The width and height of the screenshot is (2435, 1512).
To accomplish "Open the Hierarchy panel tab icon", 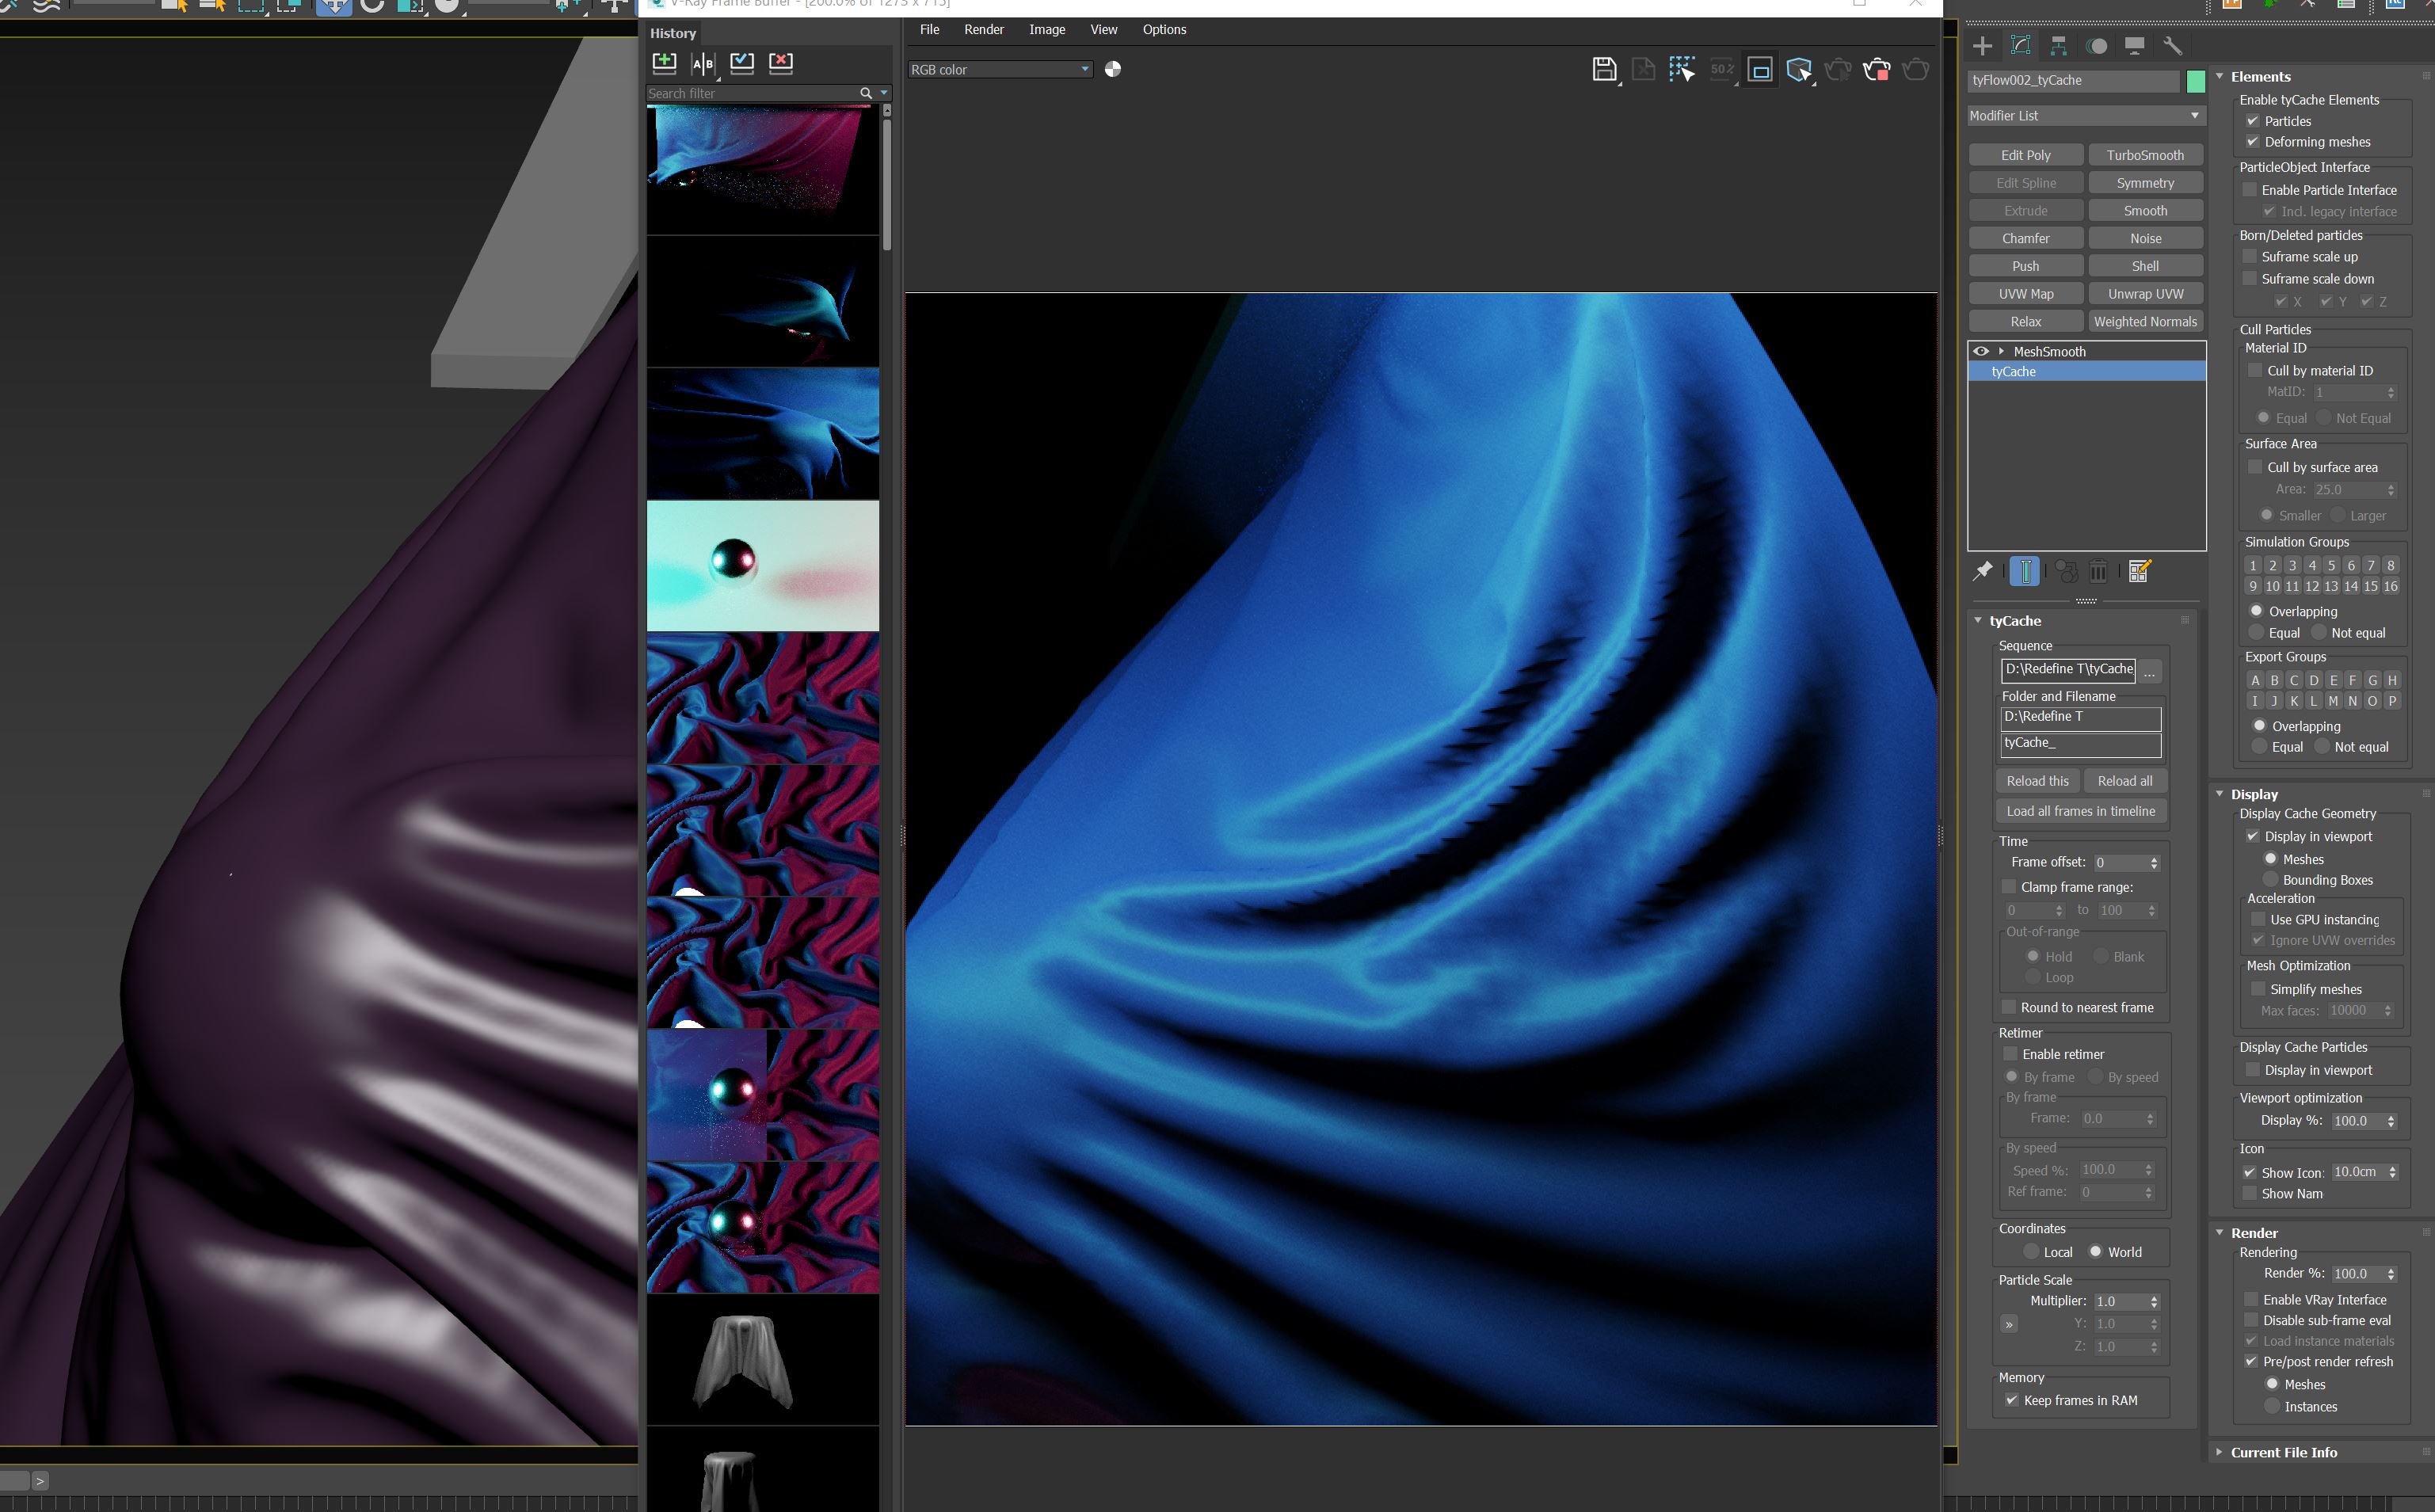I will pos(2058,46).
